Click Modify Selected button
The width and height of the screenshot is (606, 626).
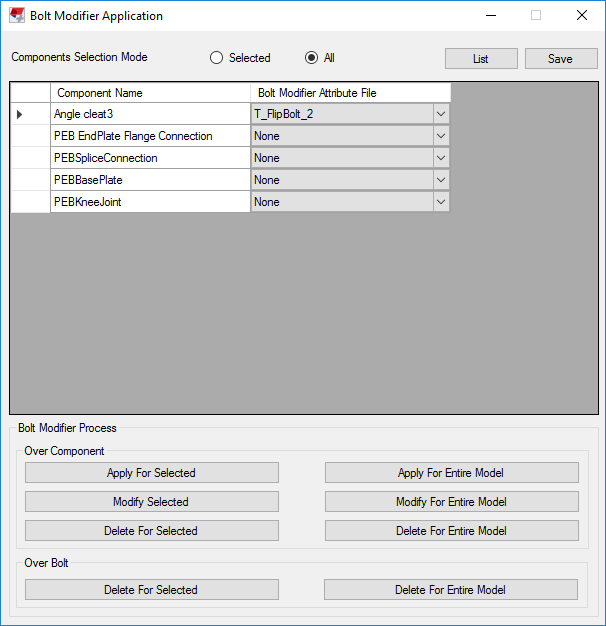tap(152, 502)
